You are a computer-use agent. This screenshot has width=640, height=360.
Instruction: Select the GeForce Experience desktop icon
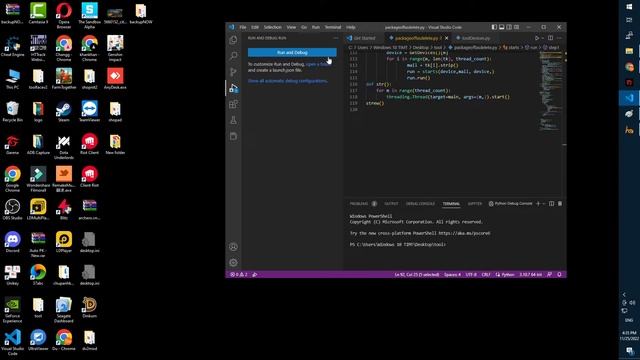click(x=12, y=310)
